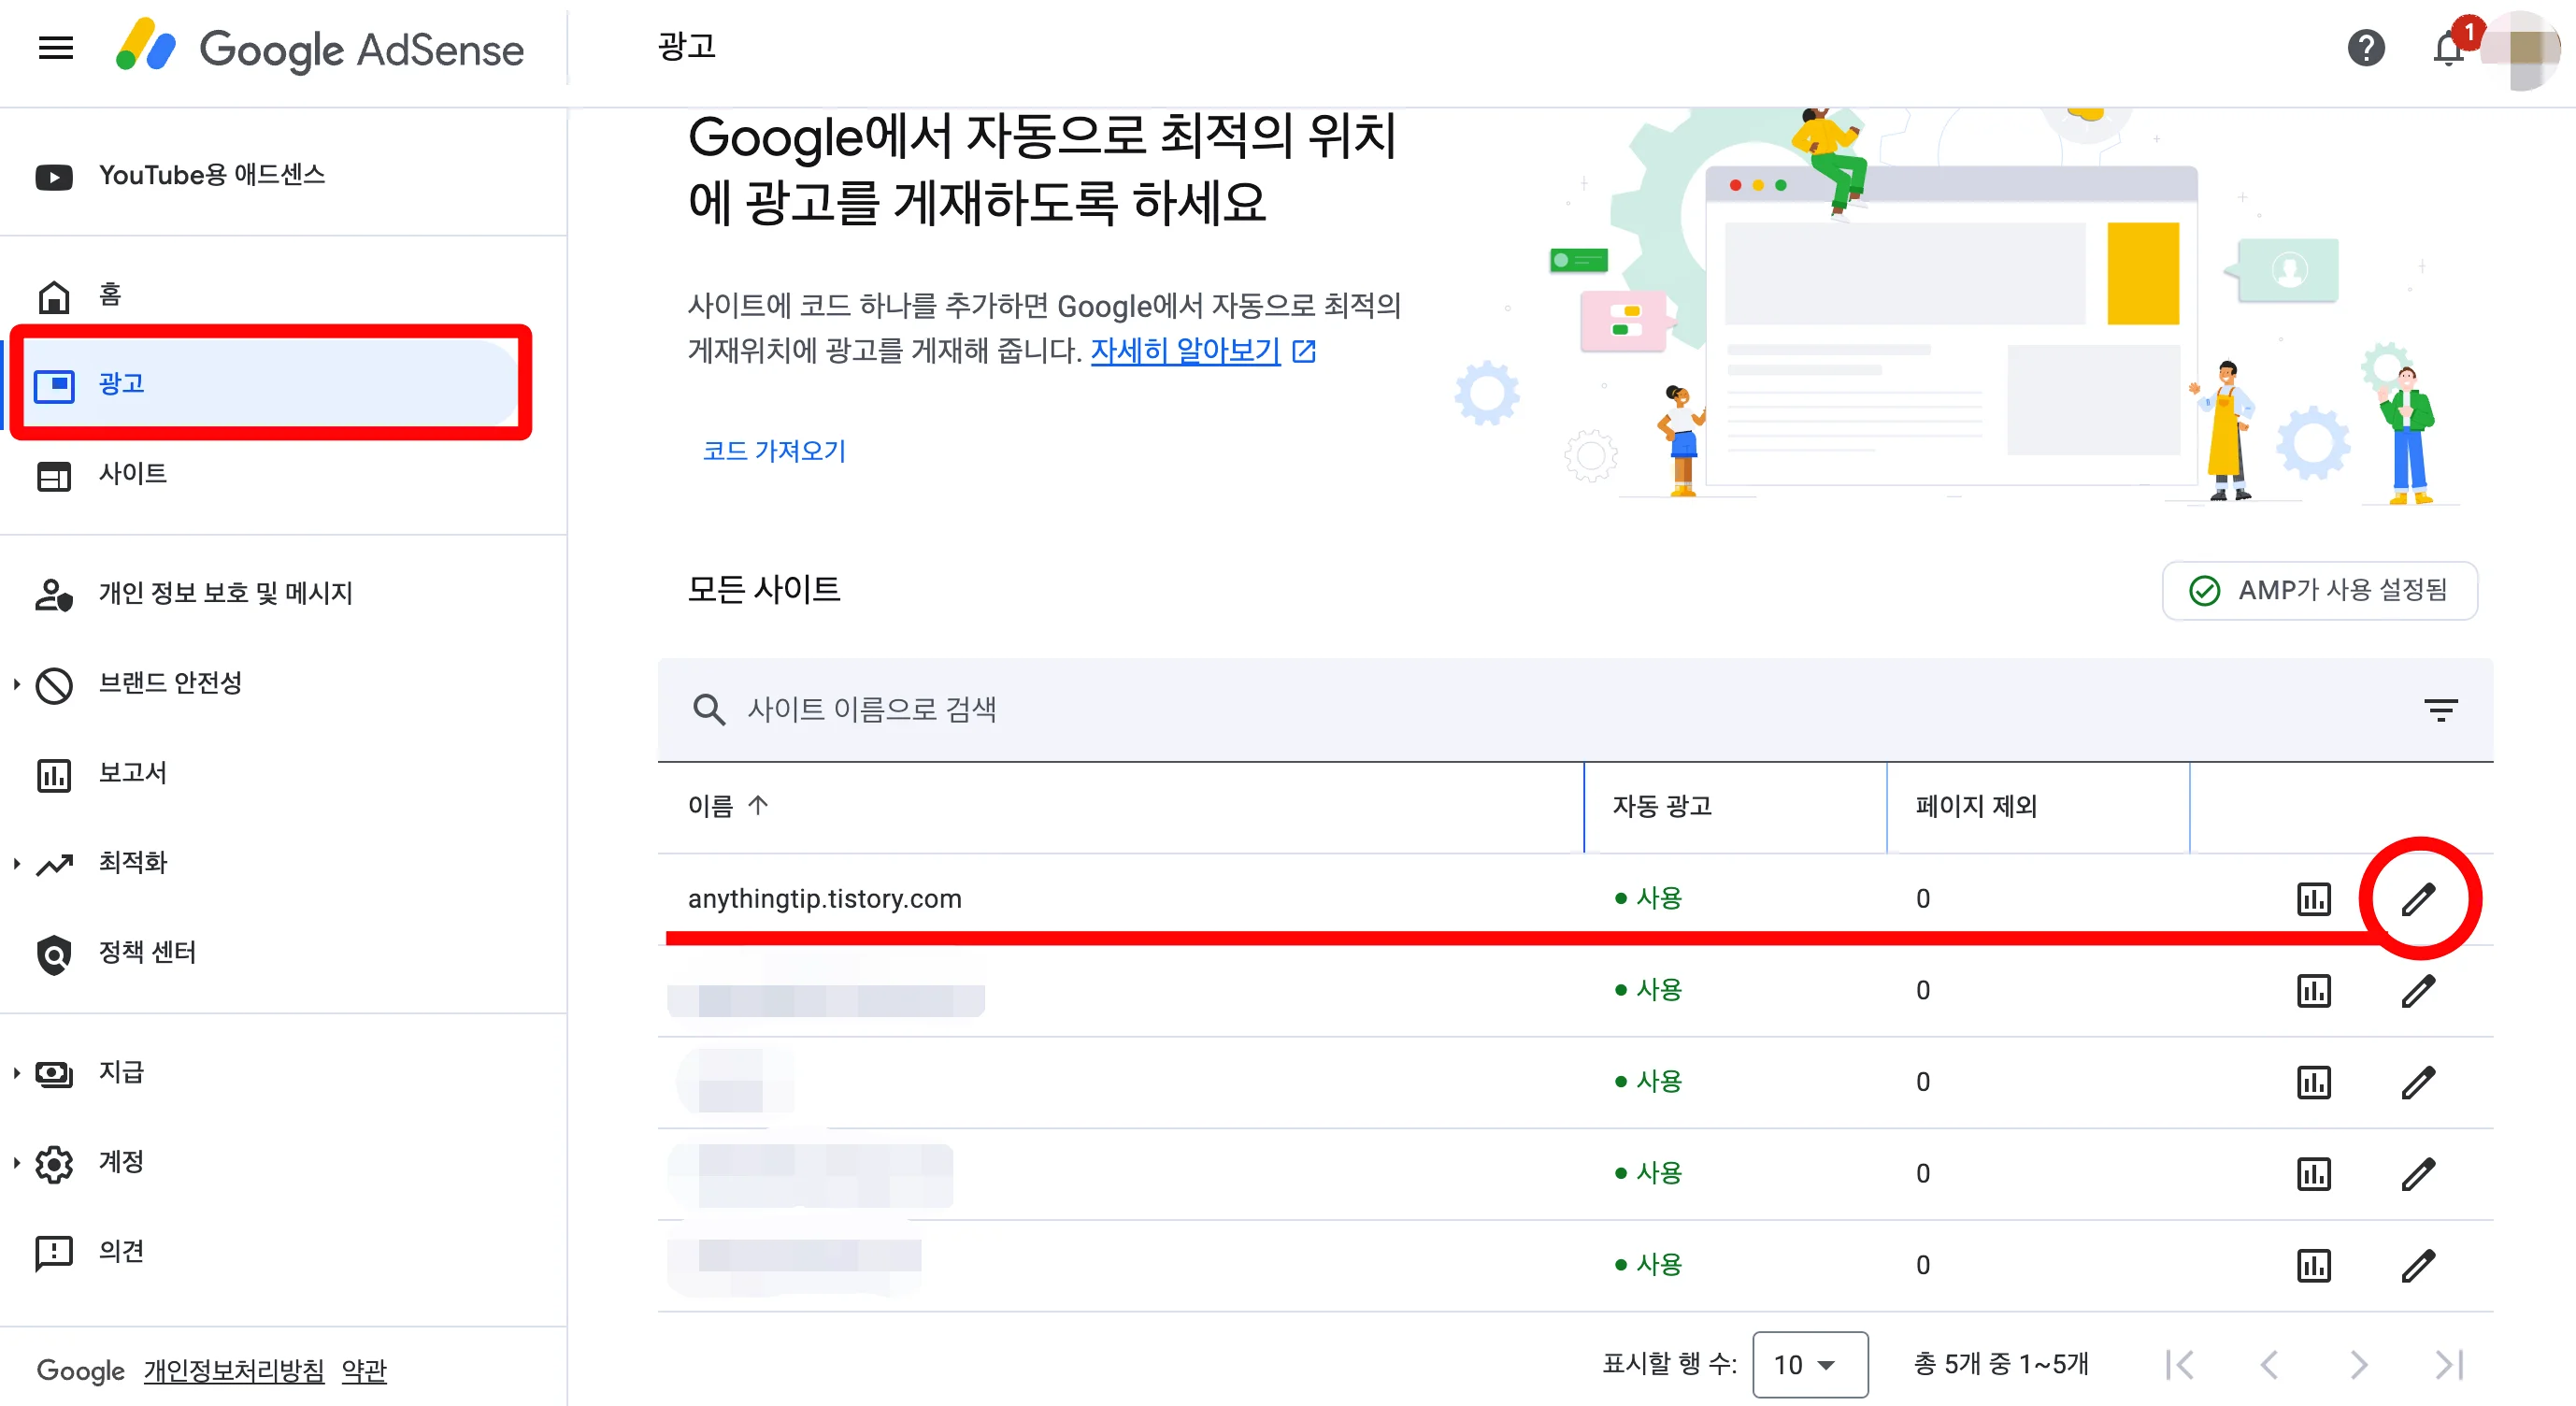The image size is (2576, 1406).
Task: Go to last page of table
Action: [2449, 1364]
